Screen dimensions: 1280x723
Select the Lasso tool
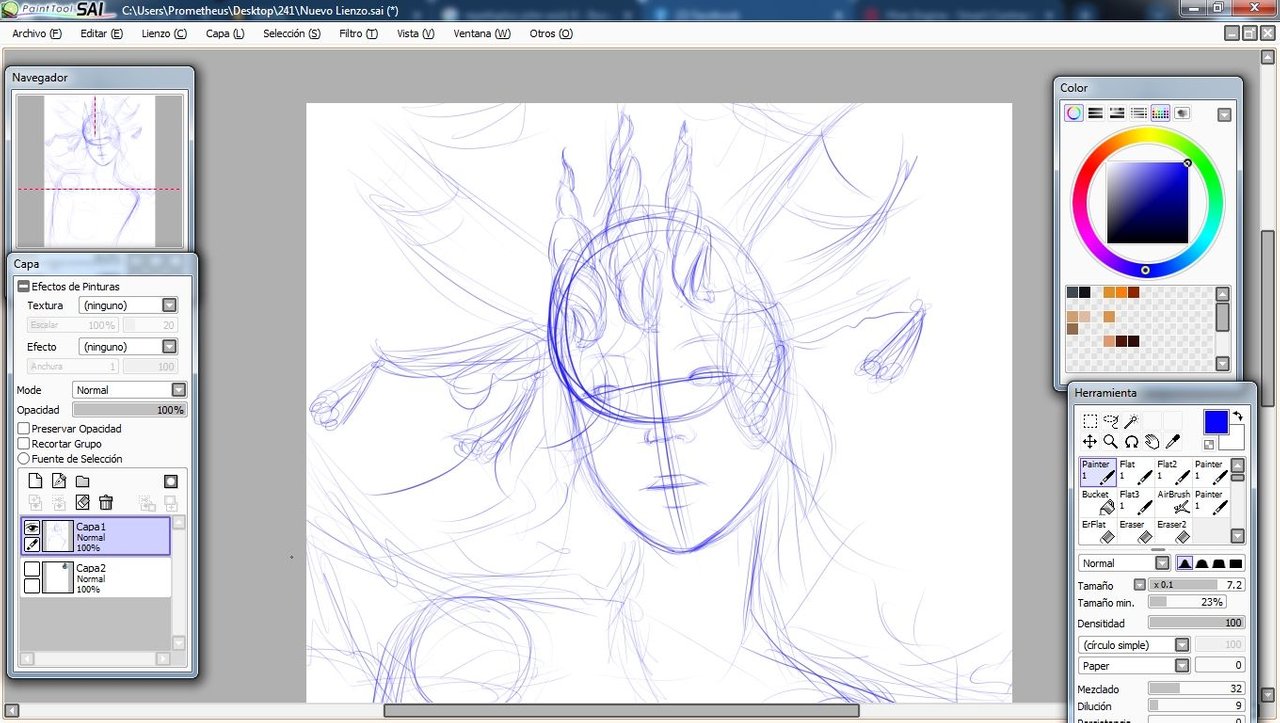tap(1111, 422)
